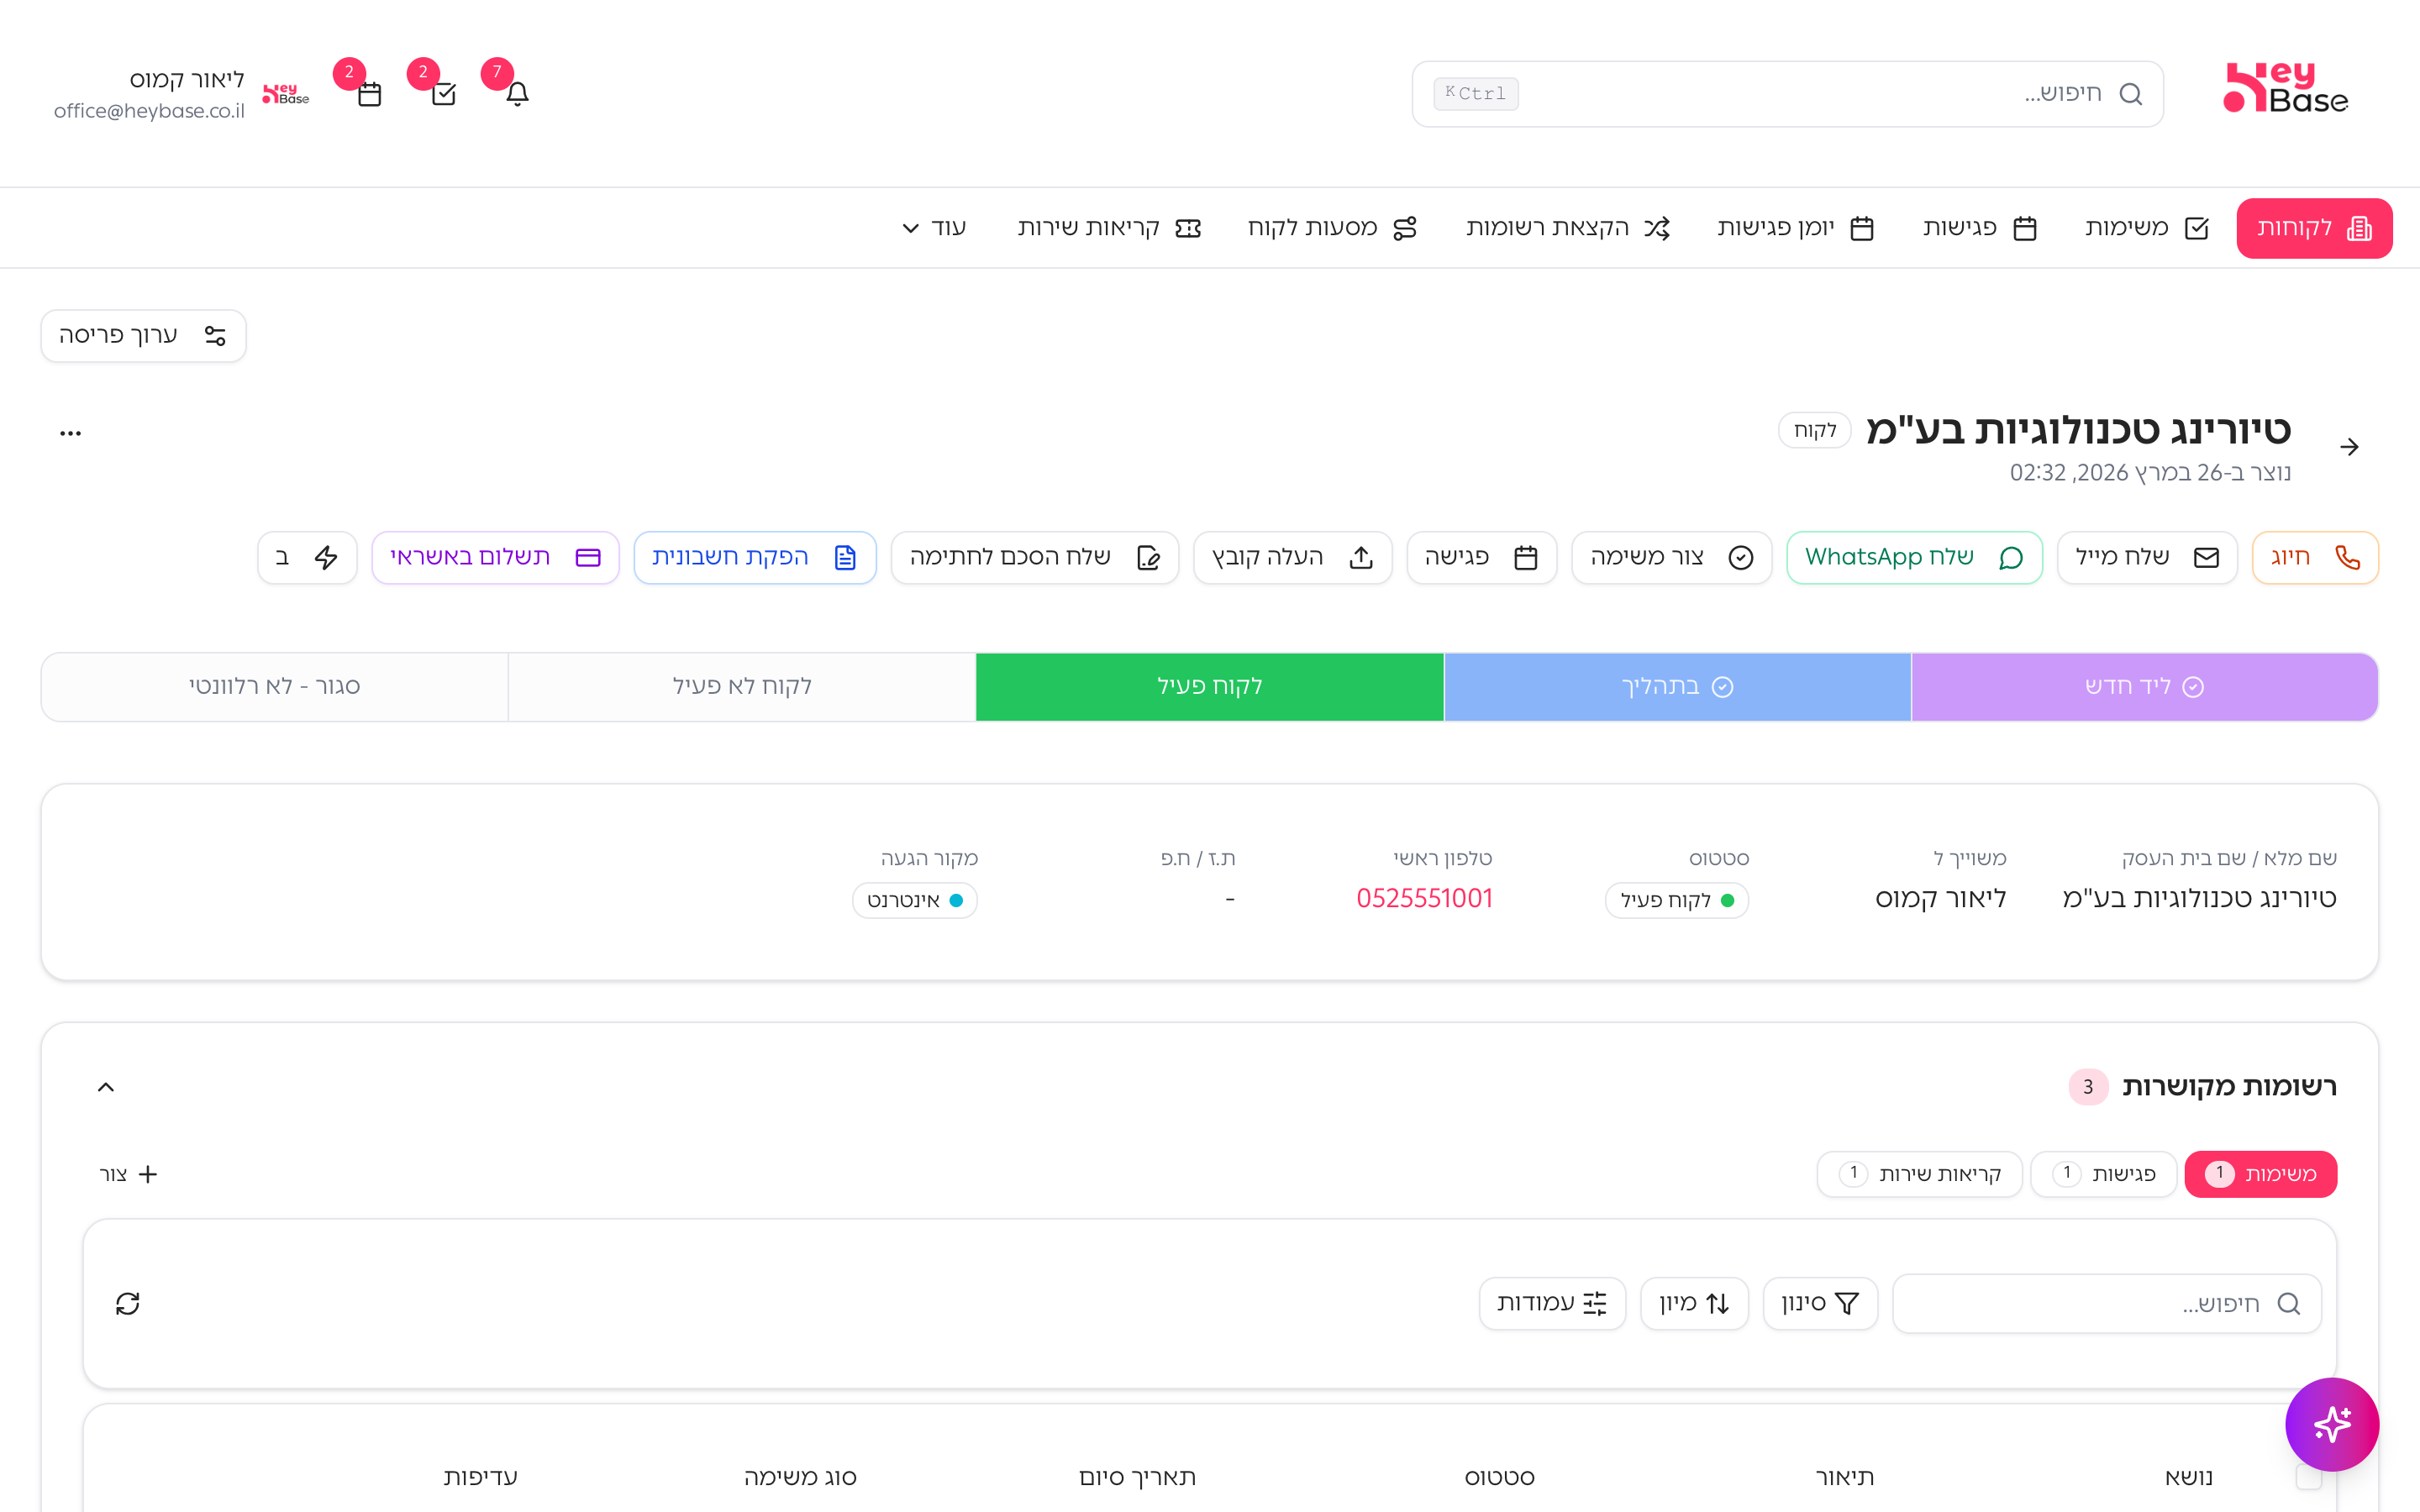Screen dimensions: 2420x1512
Task: Expand the עוד dropdown menu
Action: coord(934,228)
